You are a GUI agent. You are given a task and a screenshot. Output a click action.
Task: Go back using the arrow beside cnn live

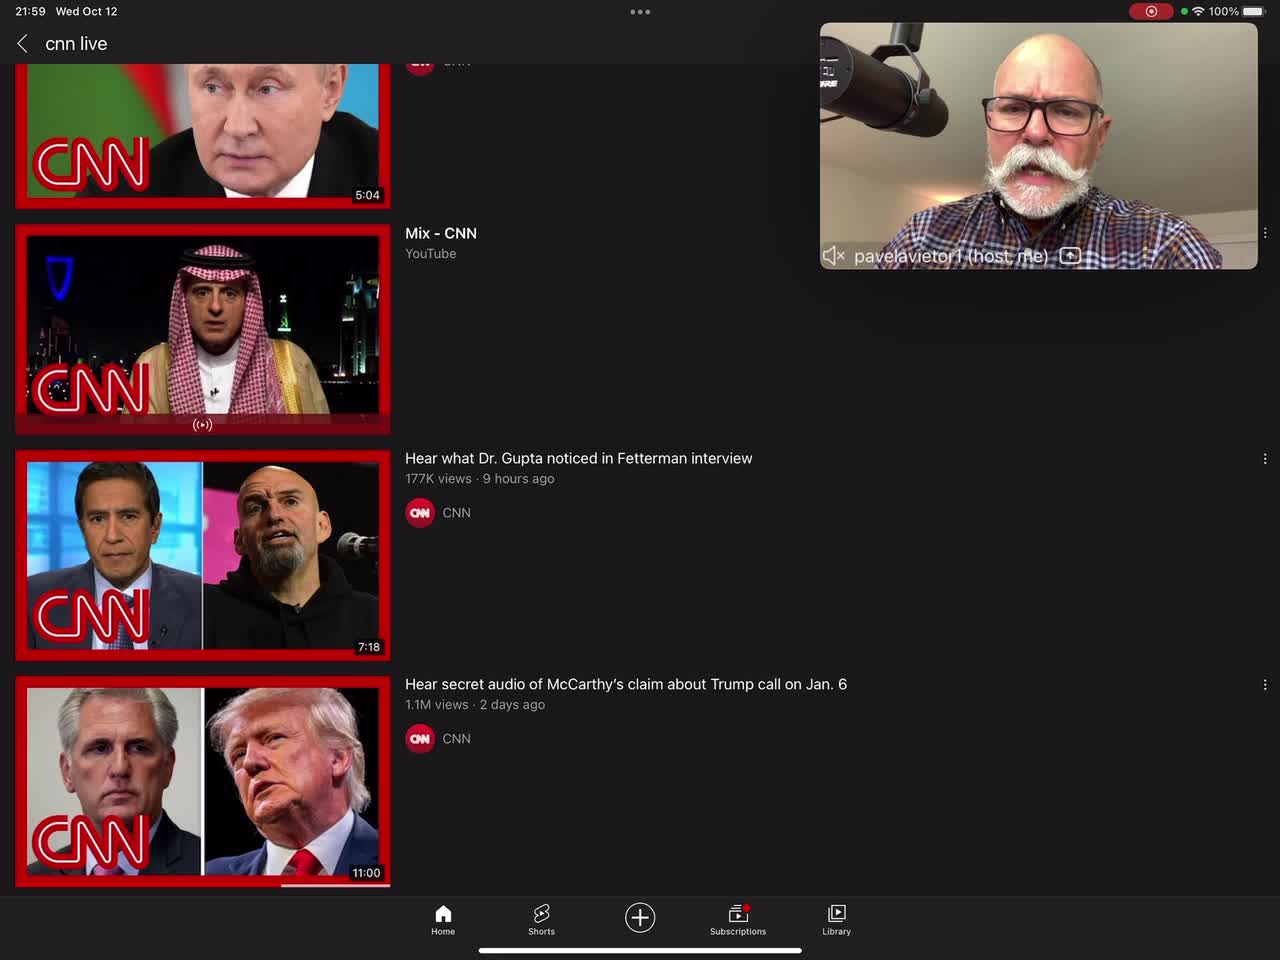[22, 44]
